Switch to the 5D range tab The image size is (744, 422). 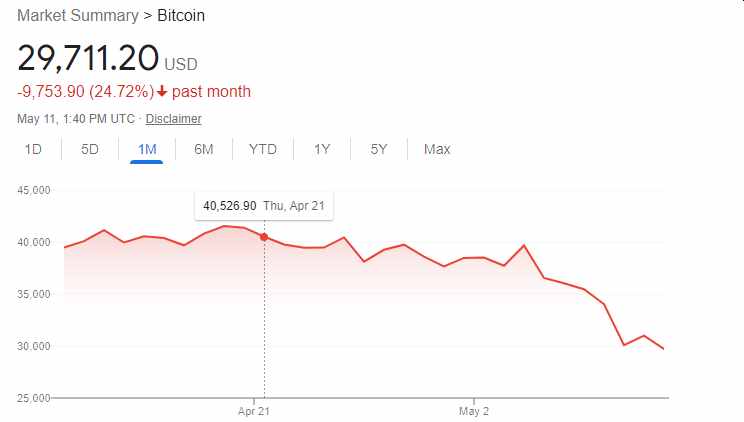pos(90,149)
